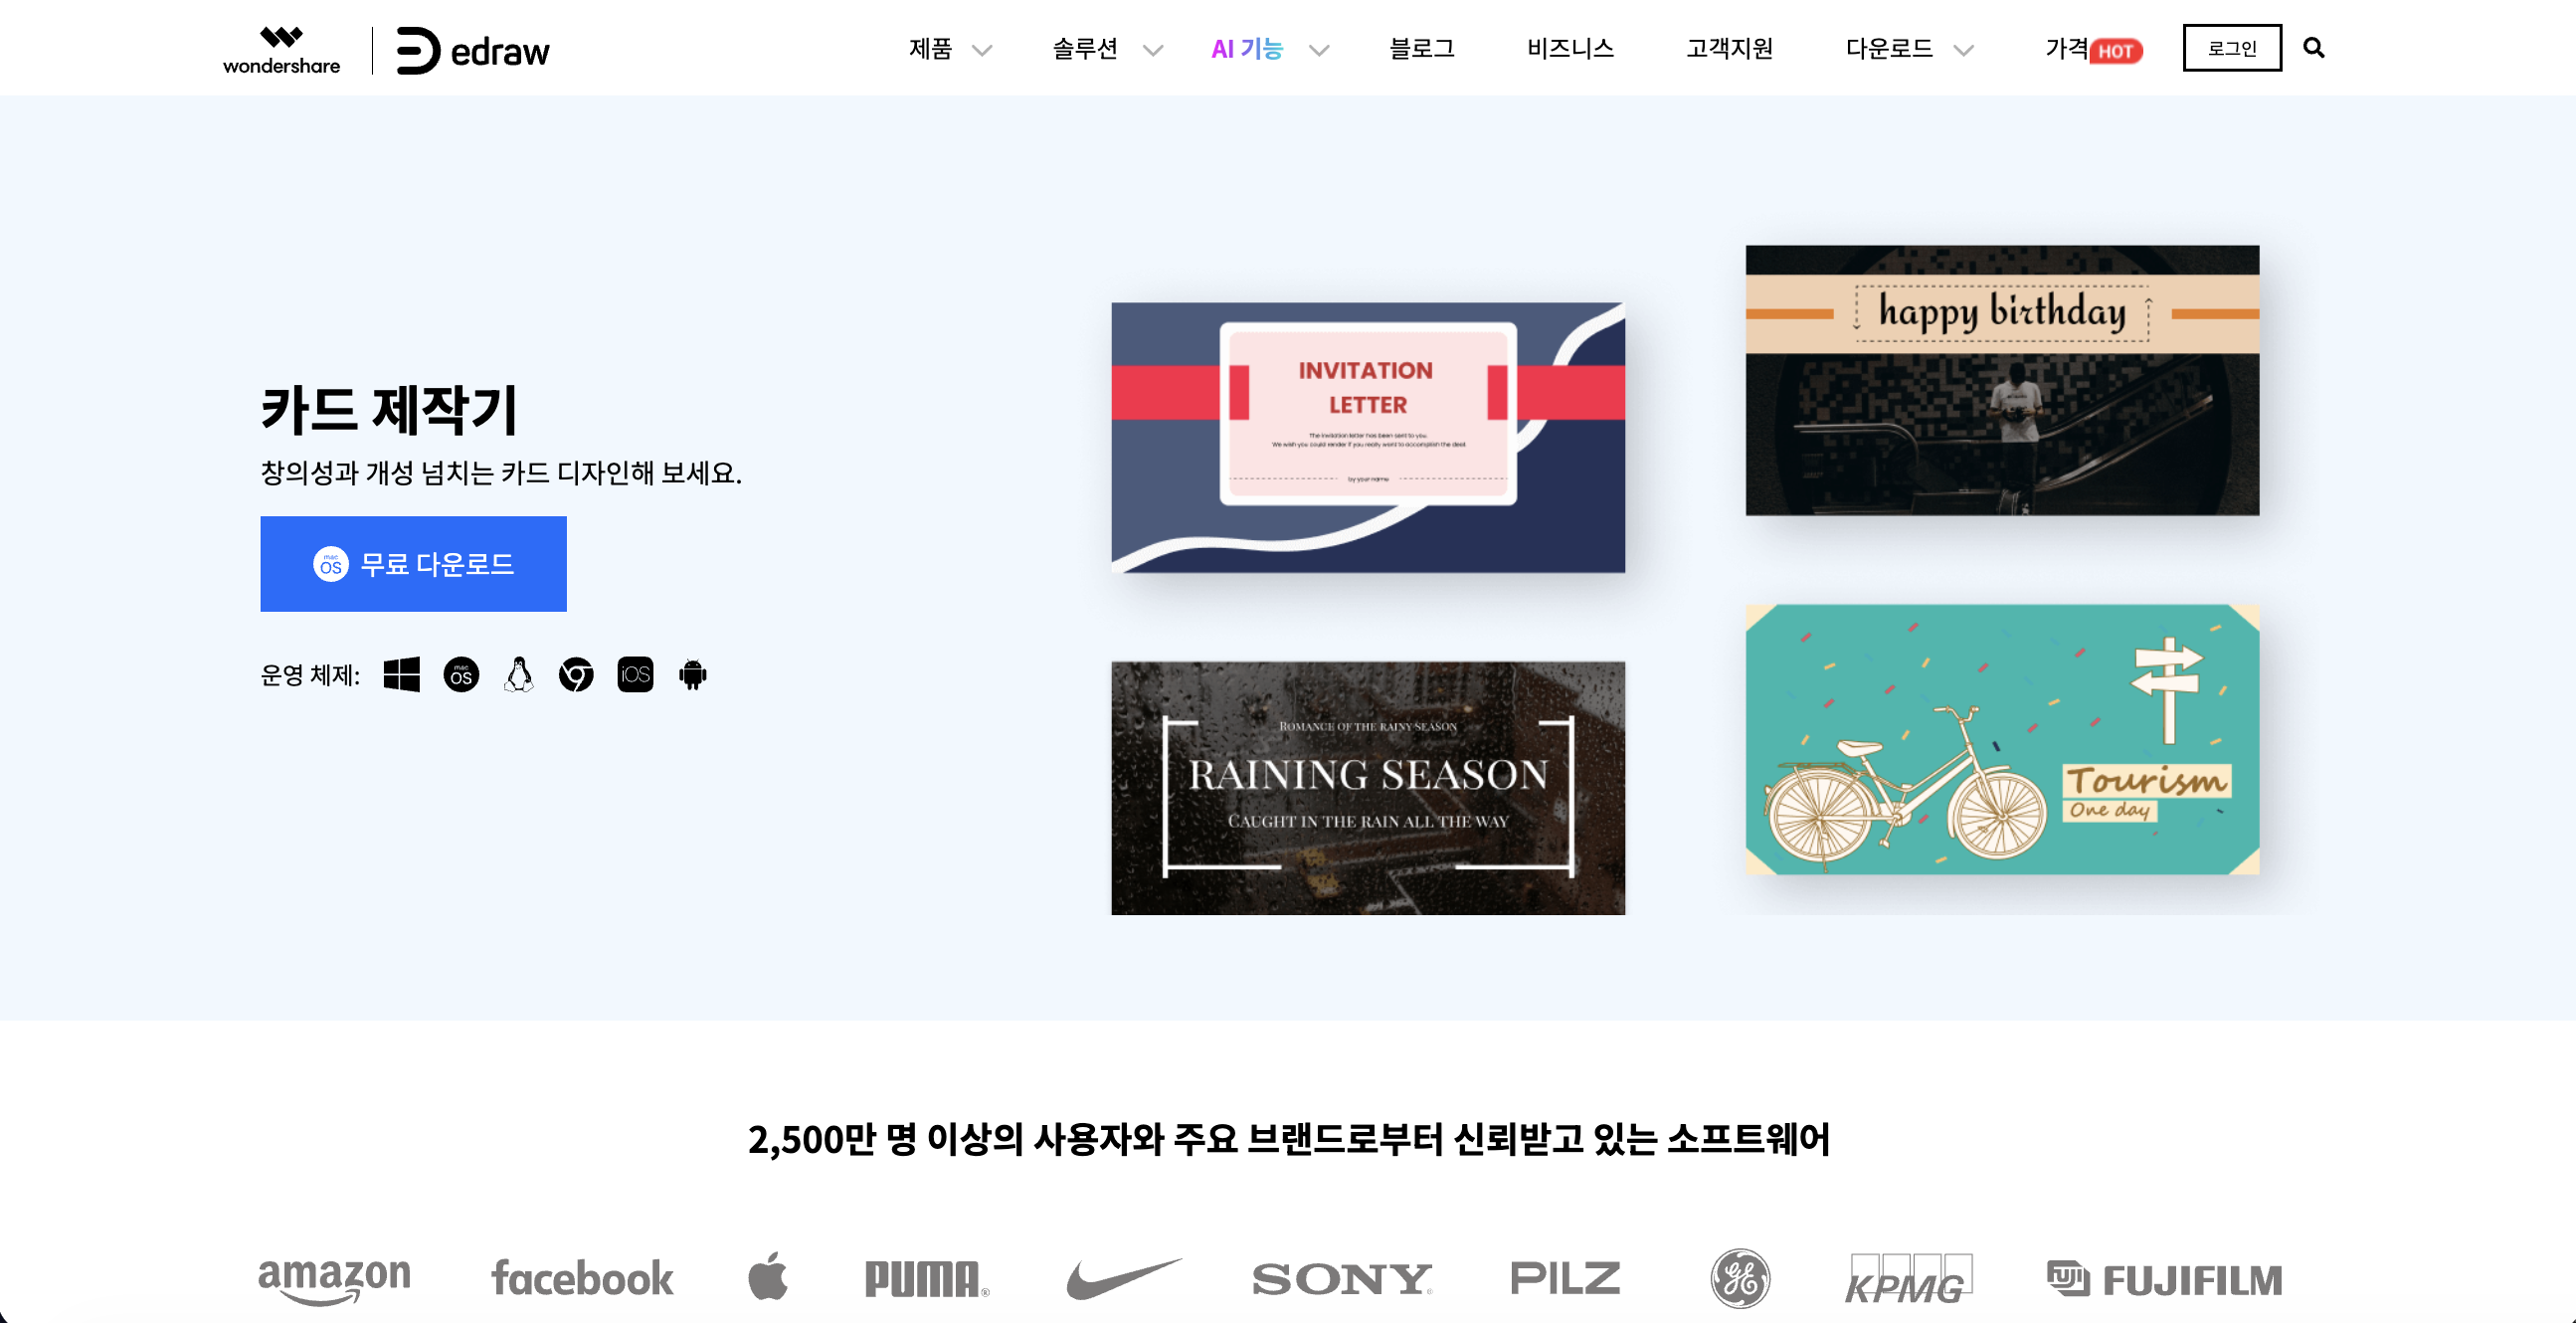The image size is (2576, 1323).
Task: Select the iOS platform icon
Action: point(635,675)
